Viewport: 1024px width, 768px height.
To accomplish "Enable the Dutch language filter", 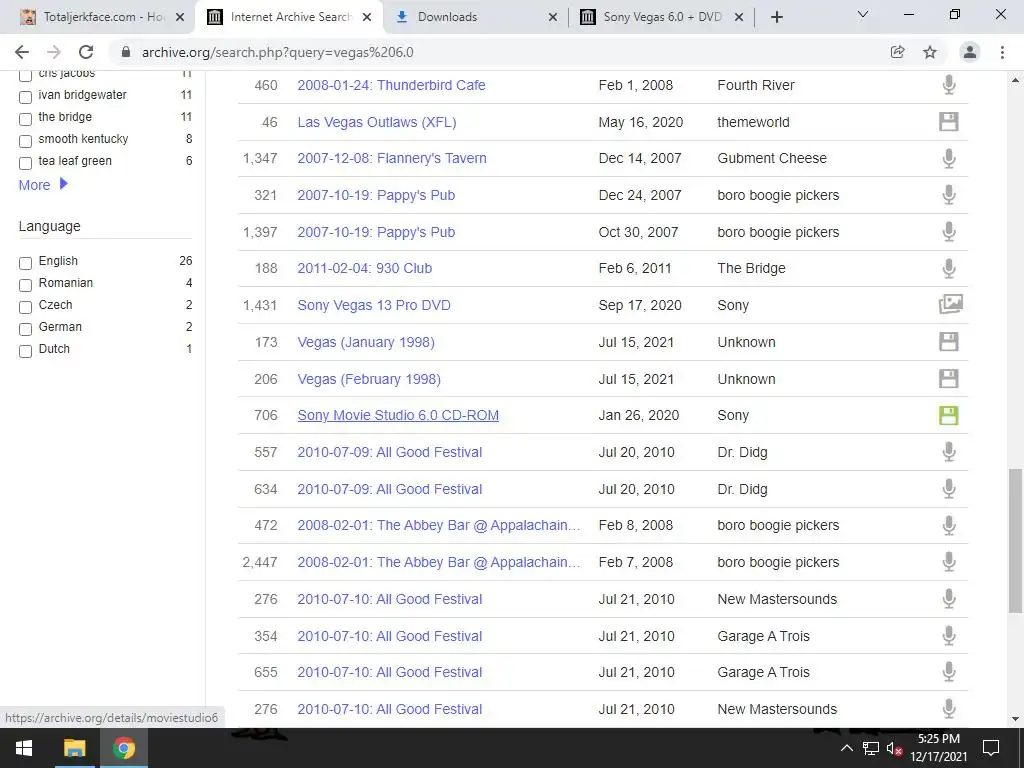I will [x=25, y=351].
